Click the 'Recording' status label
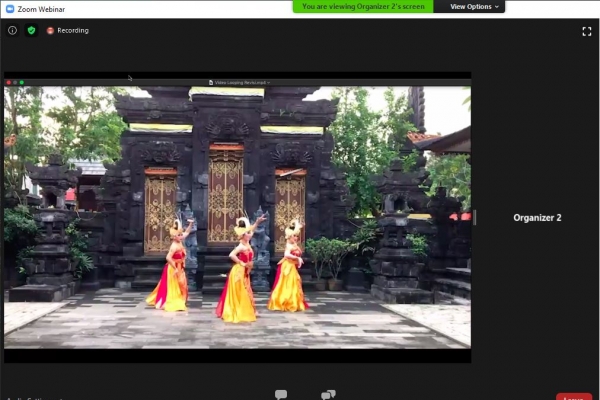 (x=72, y=30)
